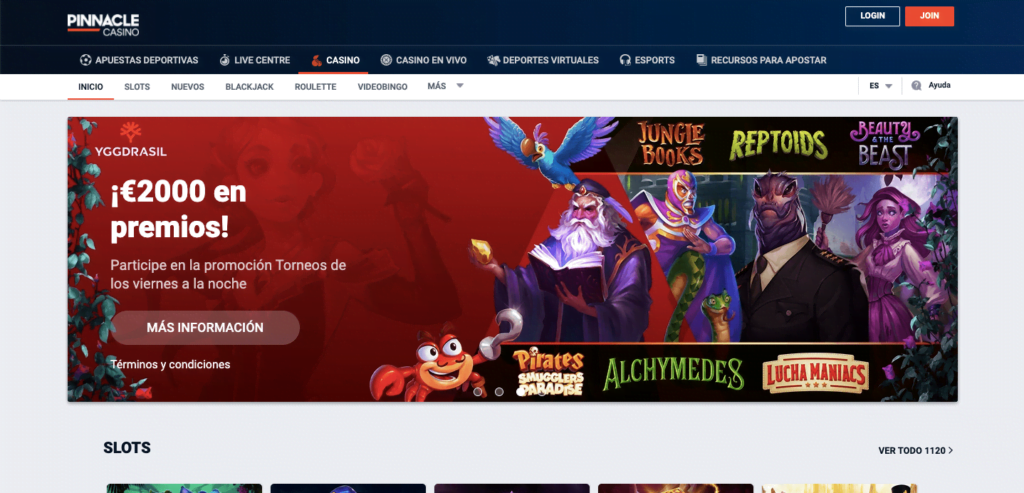Viewport: 1024px width, 493px height.
Task: Select the last banner carousel dot
Action: click(541, 392)
